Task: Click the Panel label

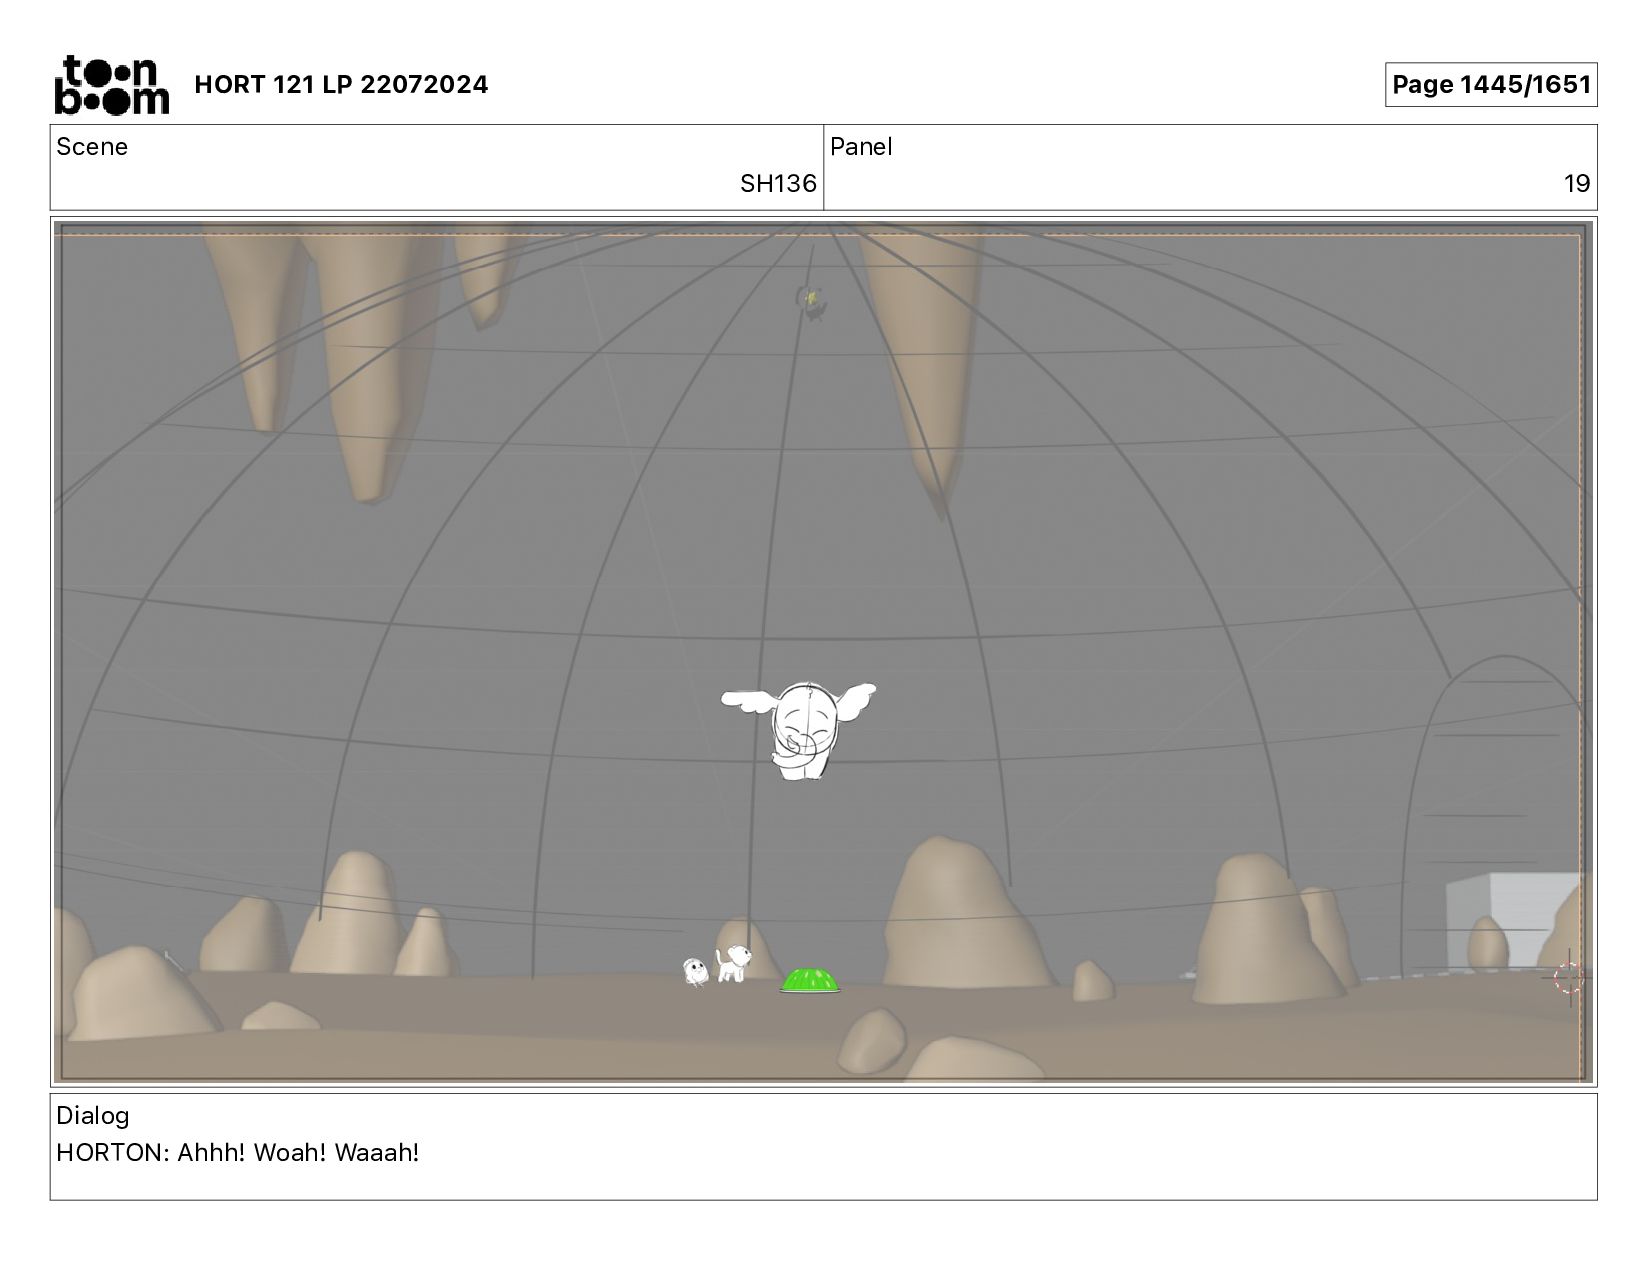Action: tap(861, 147)
